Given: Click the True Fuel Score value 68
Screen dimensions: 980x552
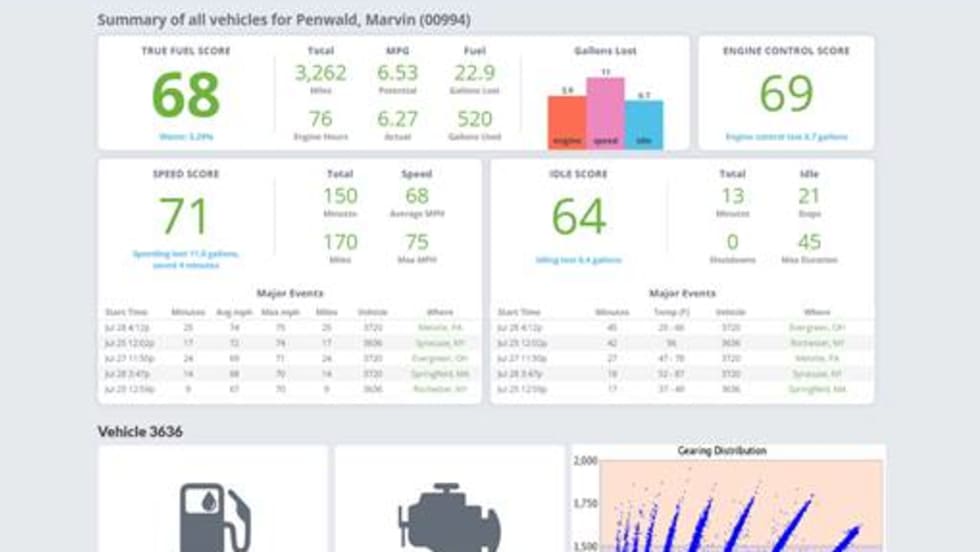Looking at the screenshot, I should tap(185, 94).
